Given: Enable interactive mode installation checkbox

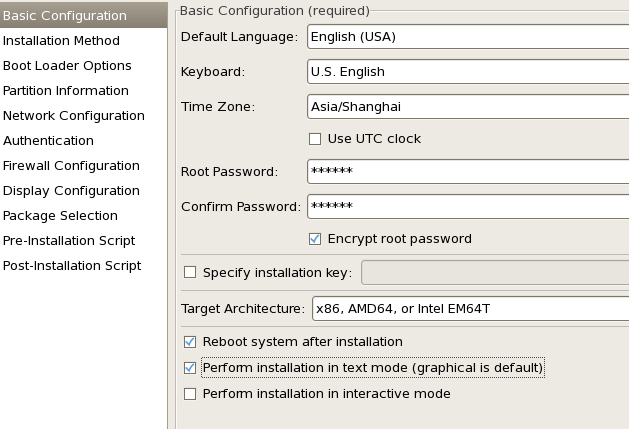Looking at the screenshot, I should pyautogui.click(x=190, y=394).
